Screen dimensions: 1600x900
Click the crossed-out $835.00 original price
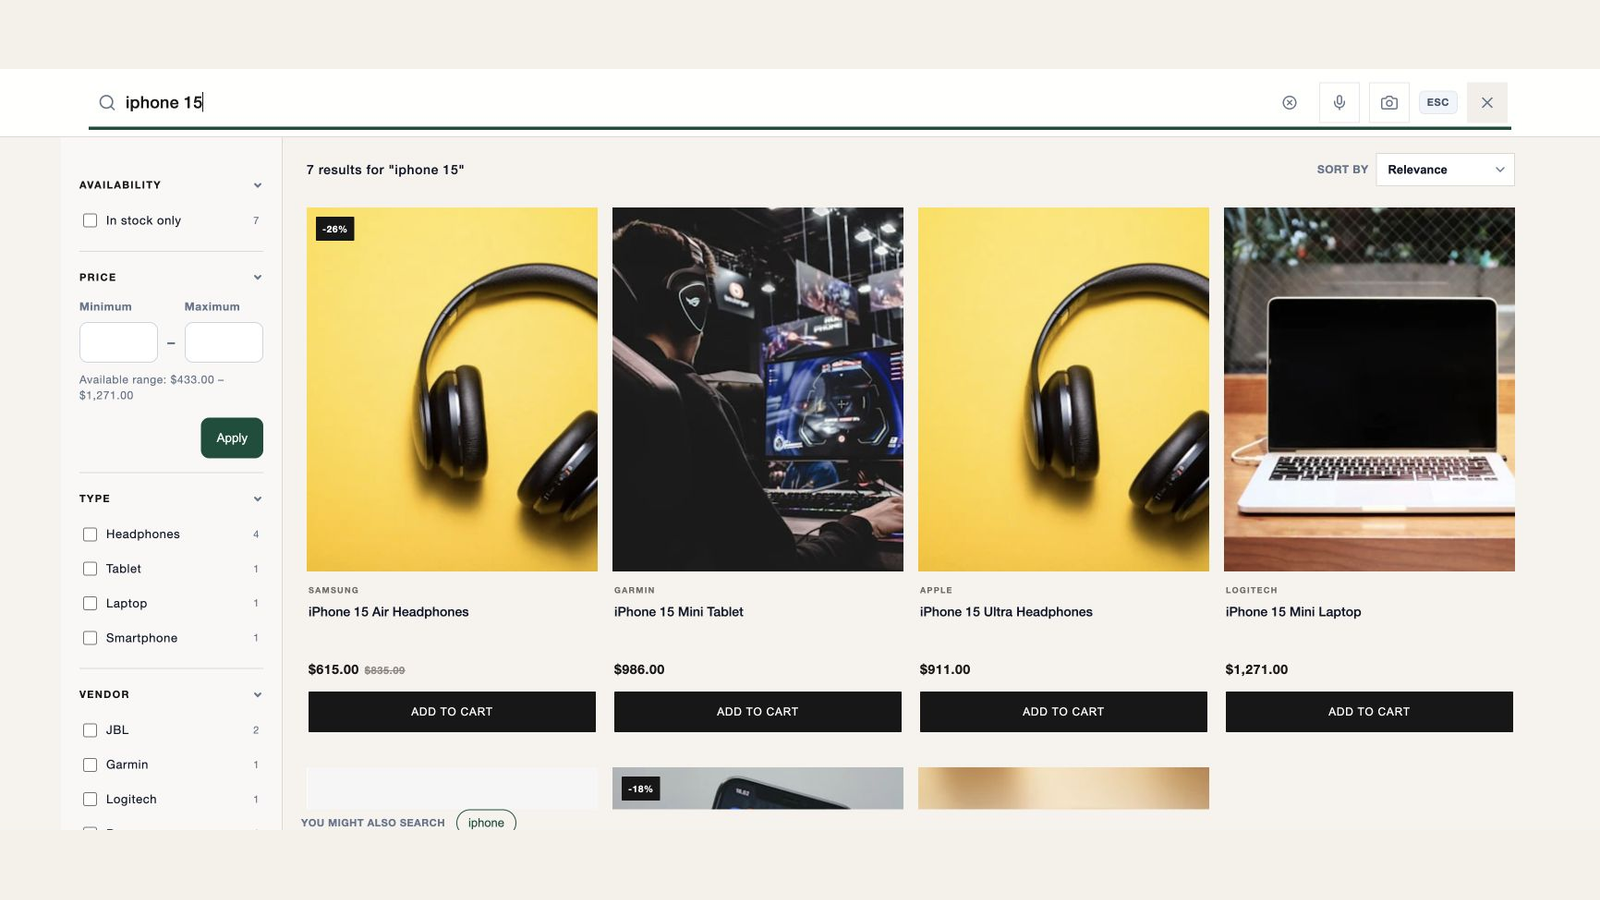tap(384, 671)
